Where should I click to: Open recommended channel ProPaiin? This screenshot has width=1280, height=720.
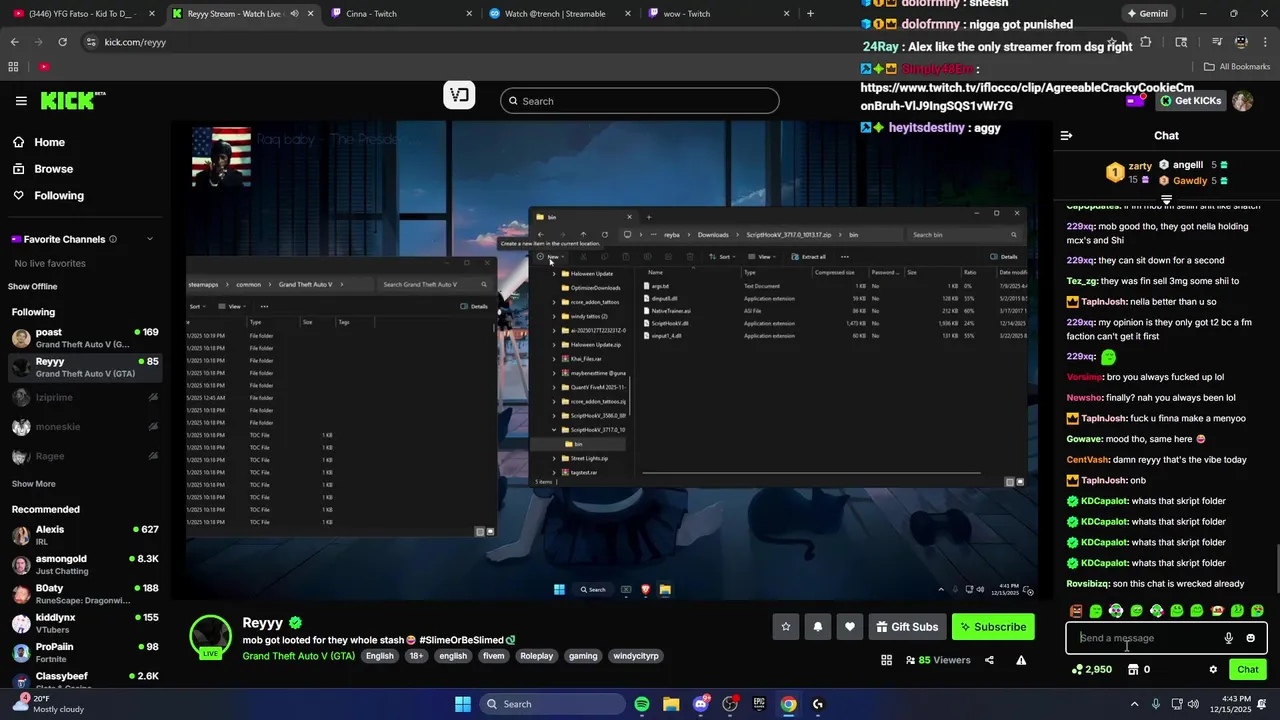85,653
